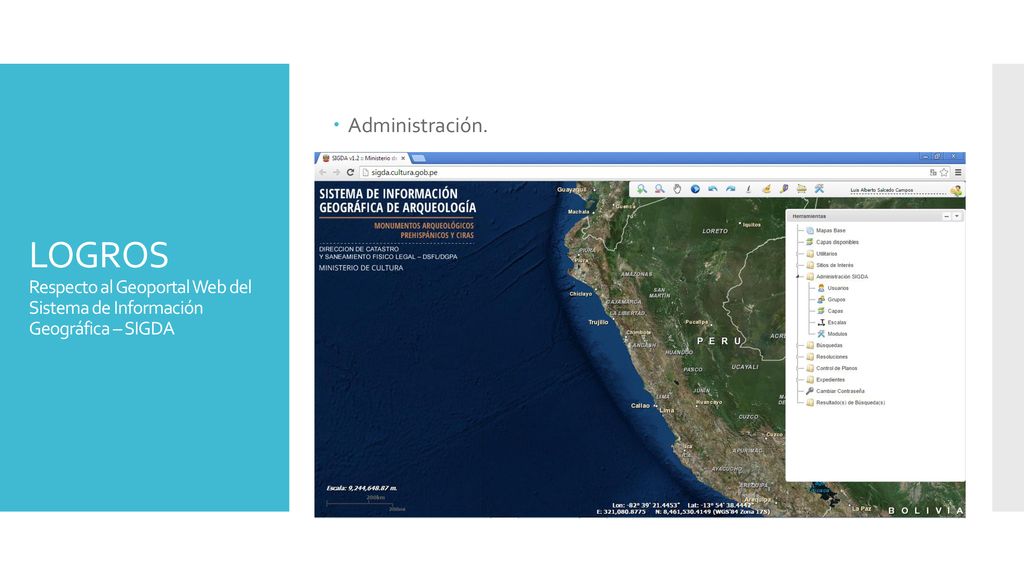Open the Expedientes folder

tap(830, 380)
